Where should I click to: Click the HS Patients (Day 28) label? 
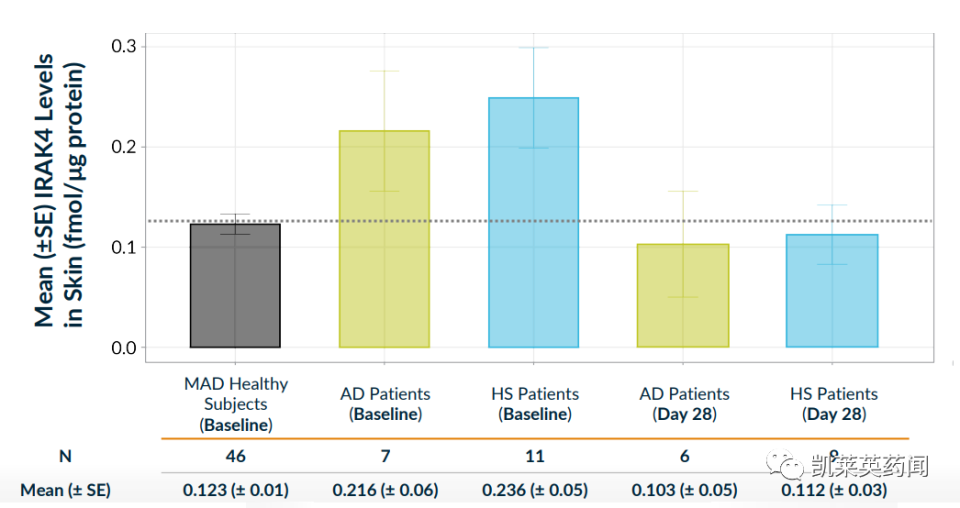pos(833,404)
